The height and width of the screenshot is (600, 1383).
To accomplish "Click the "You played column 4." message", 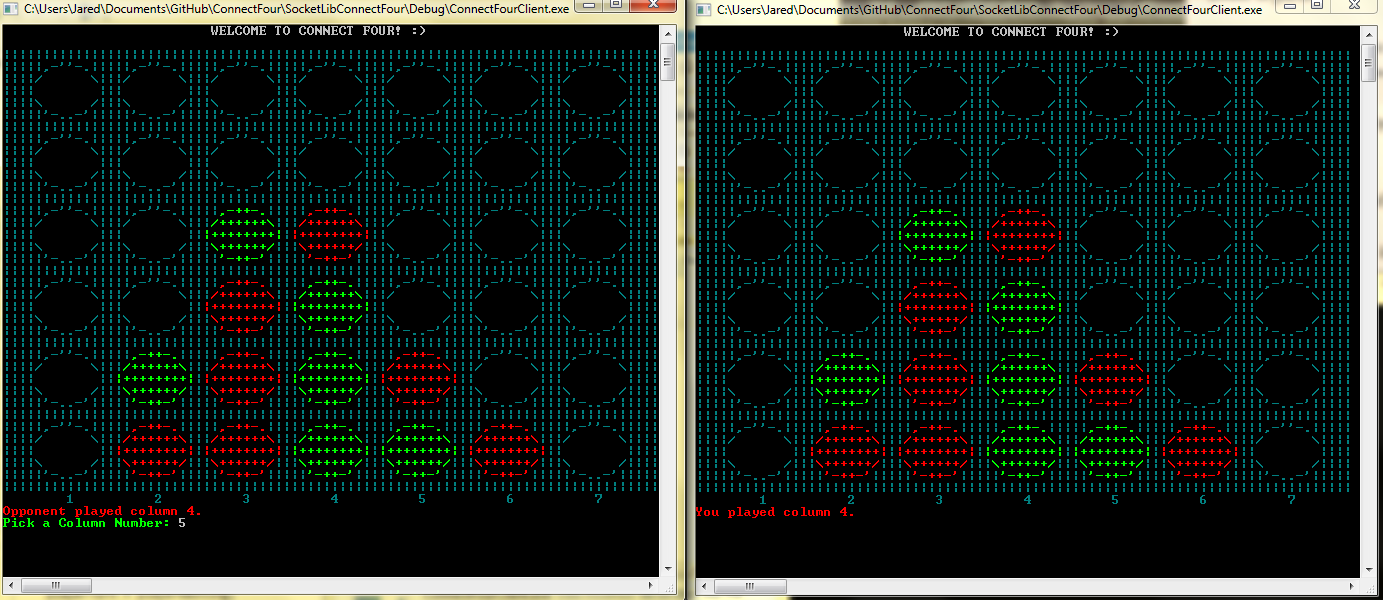I will click(x=775, y=512).
